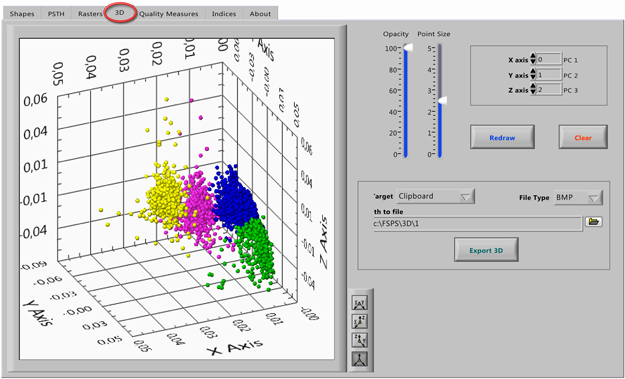Screen dimensions: 625x379
Task: Open the About tab
Action: (x=260, y=14)
